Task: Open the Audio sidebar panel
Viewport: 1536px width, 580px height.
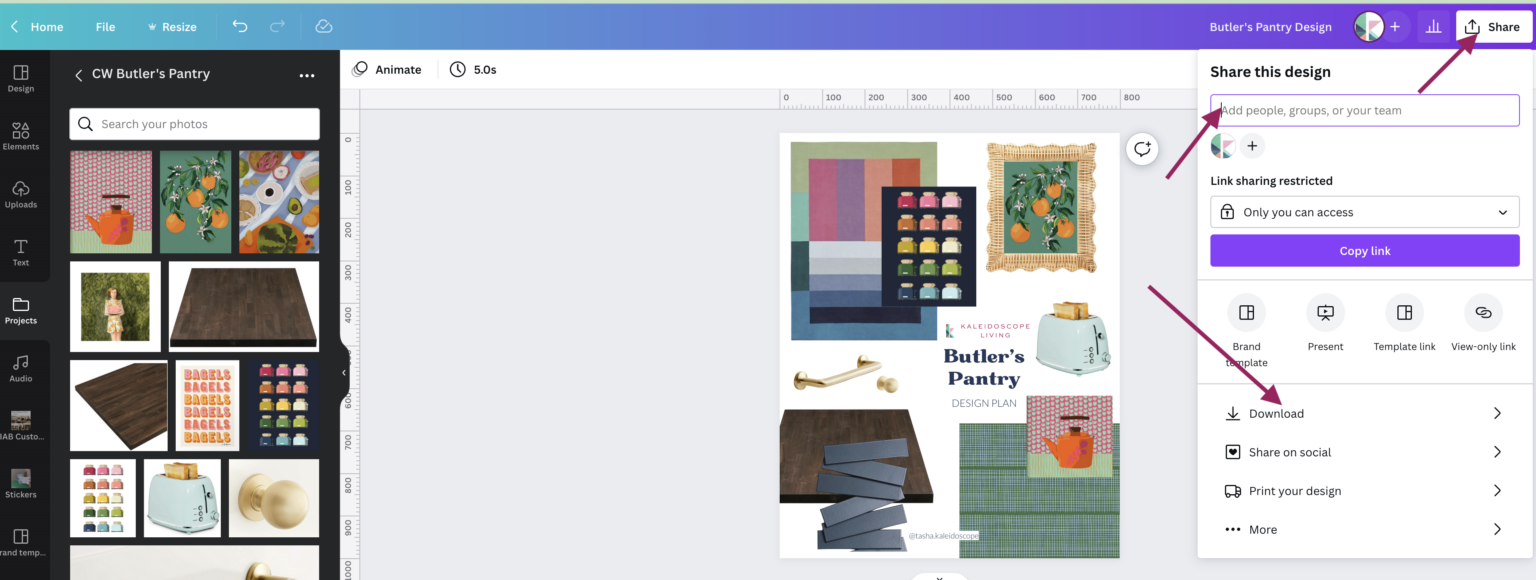Action: 21,368
